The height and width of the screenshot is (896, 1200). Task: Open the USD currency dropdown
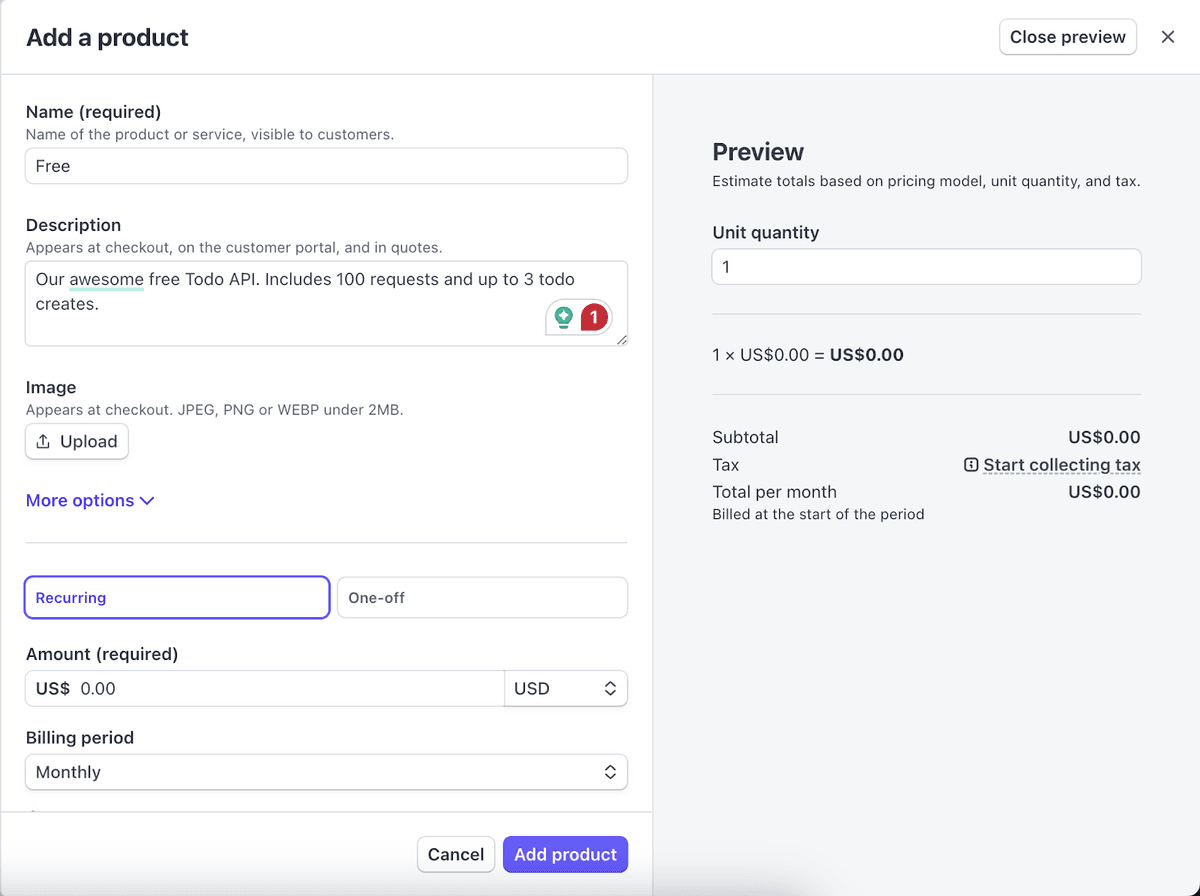(566, 688)
